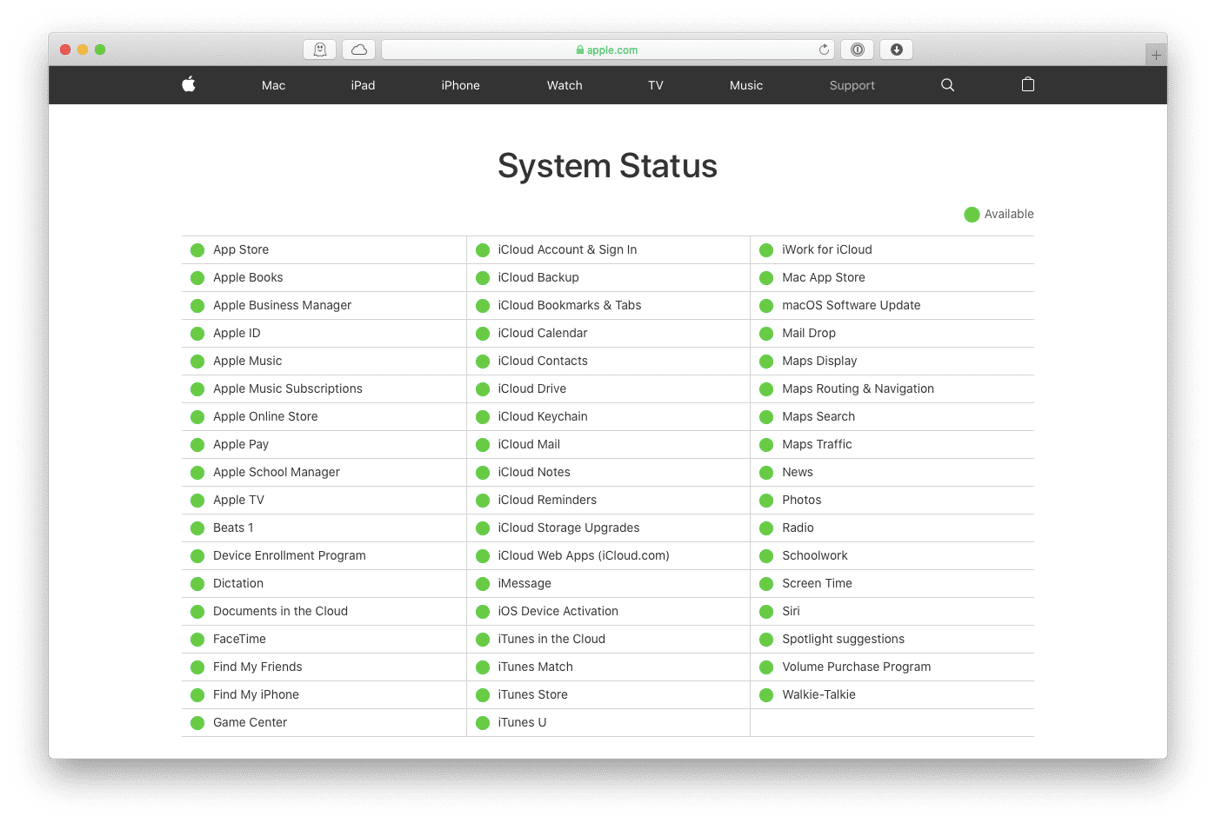1216x823 pixels.
Task: Select Documents in the Cloud entry
Action: [280, 611]
